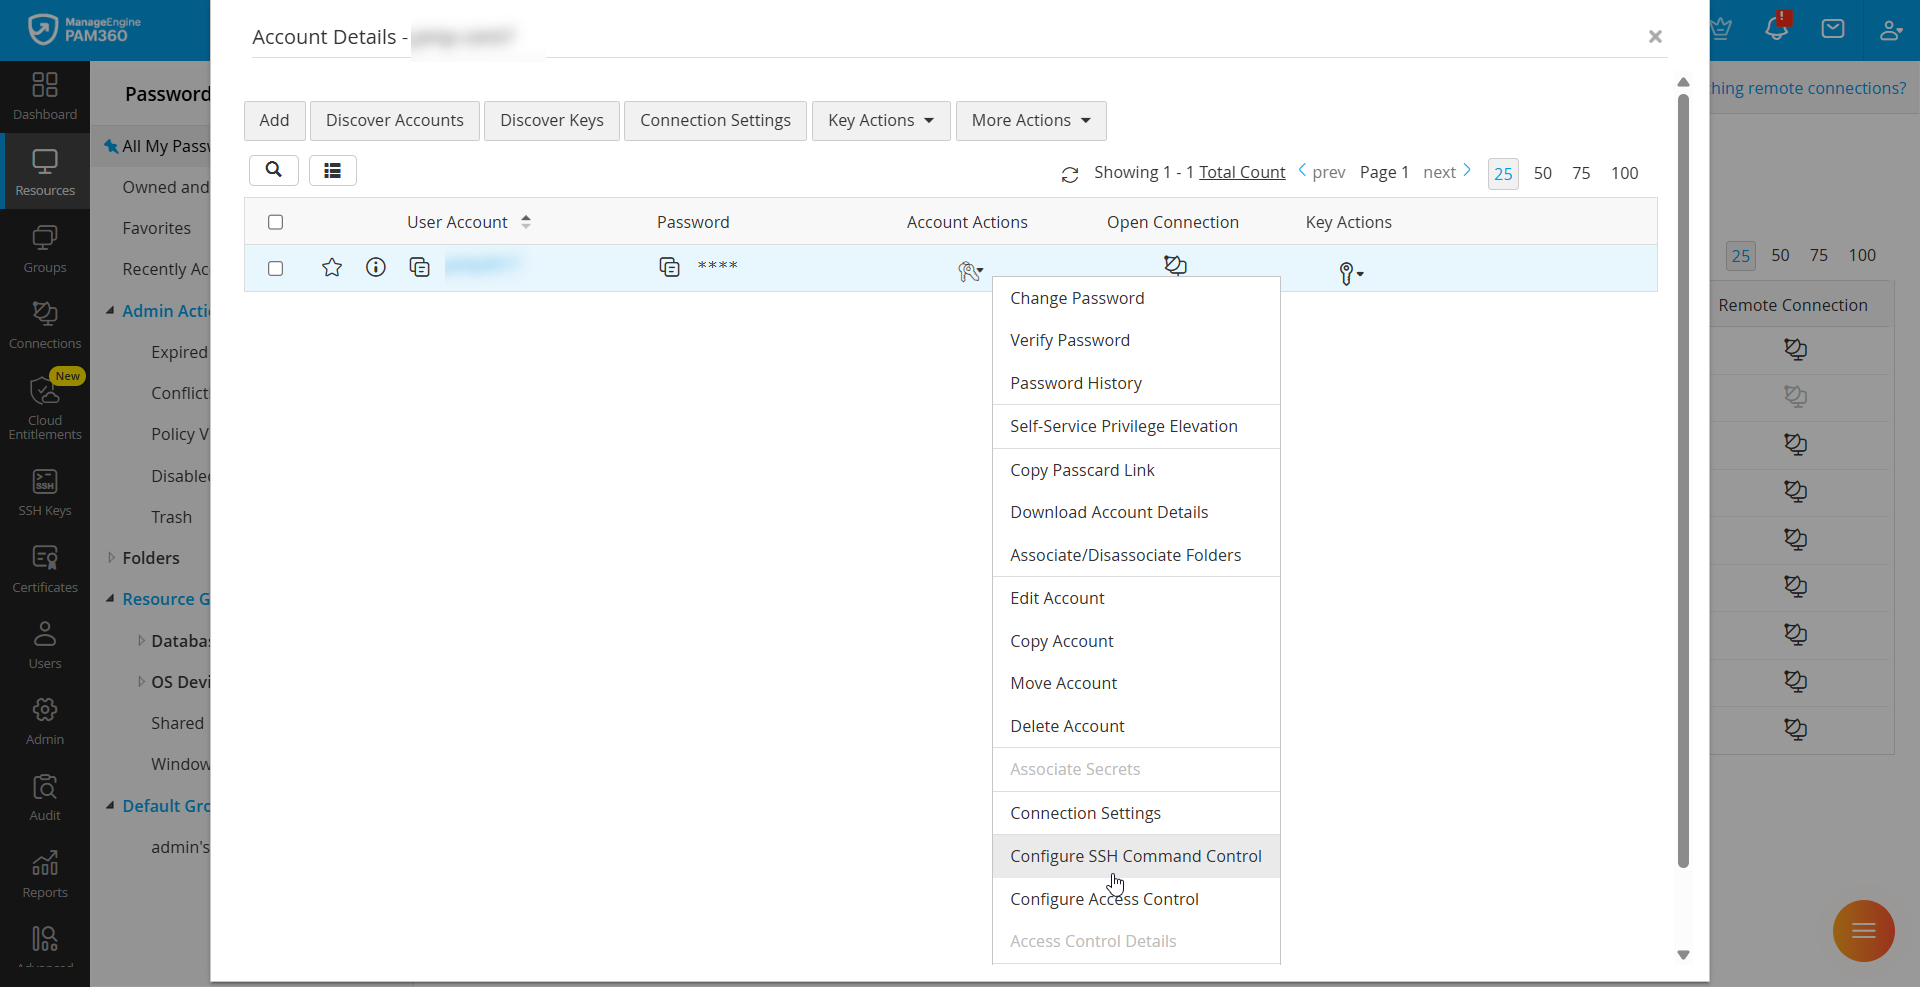1920x987 pixels.
Task: Click the Discover Accounts button
Action: point(394,121)
